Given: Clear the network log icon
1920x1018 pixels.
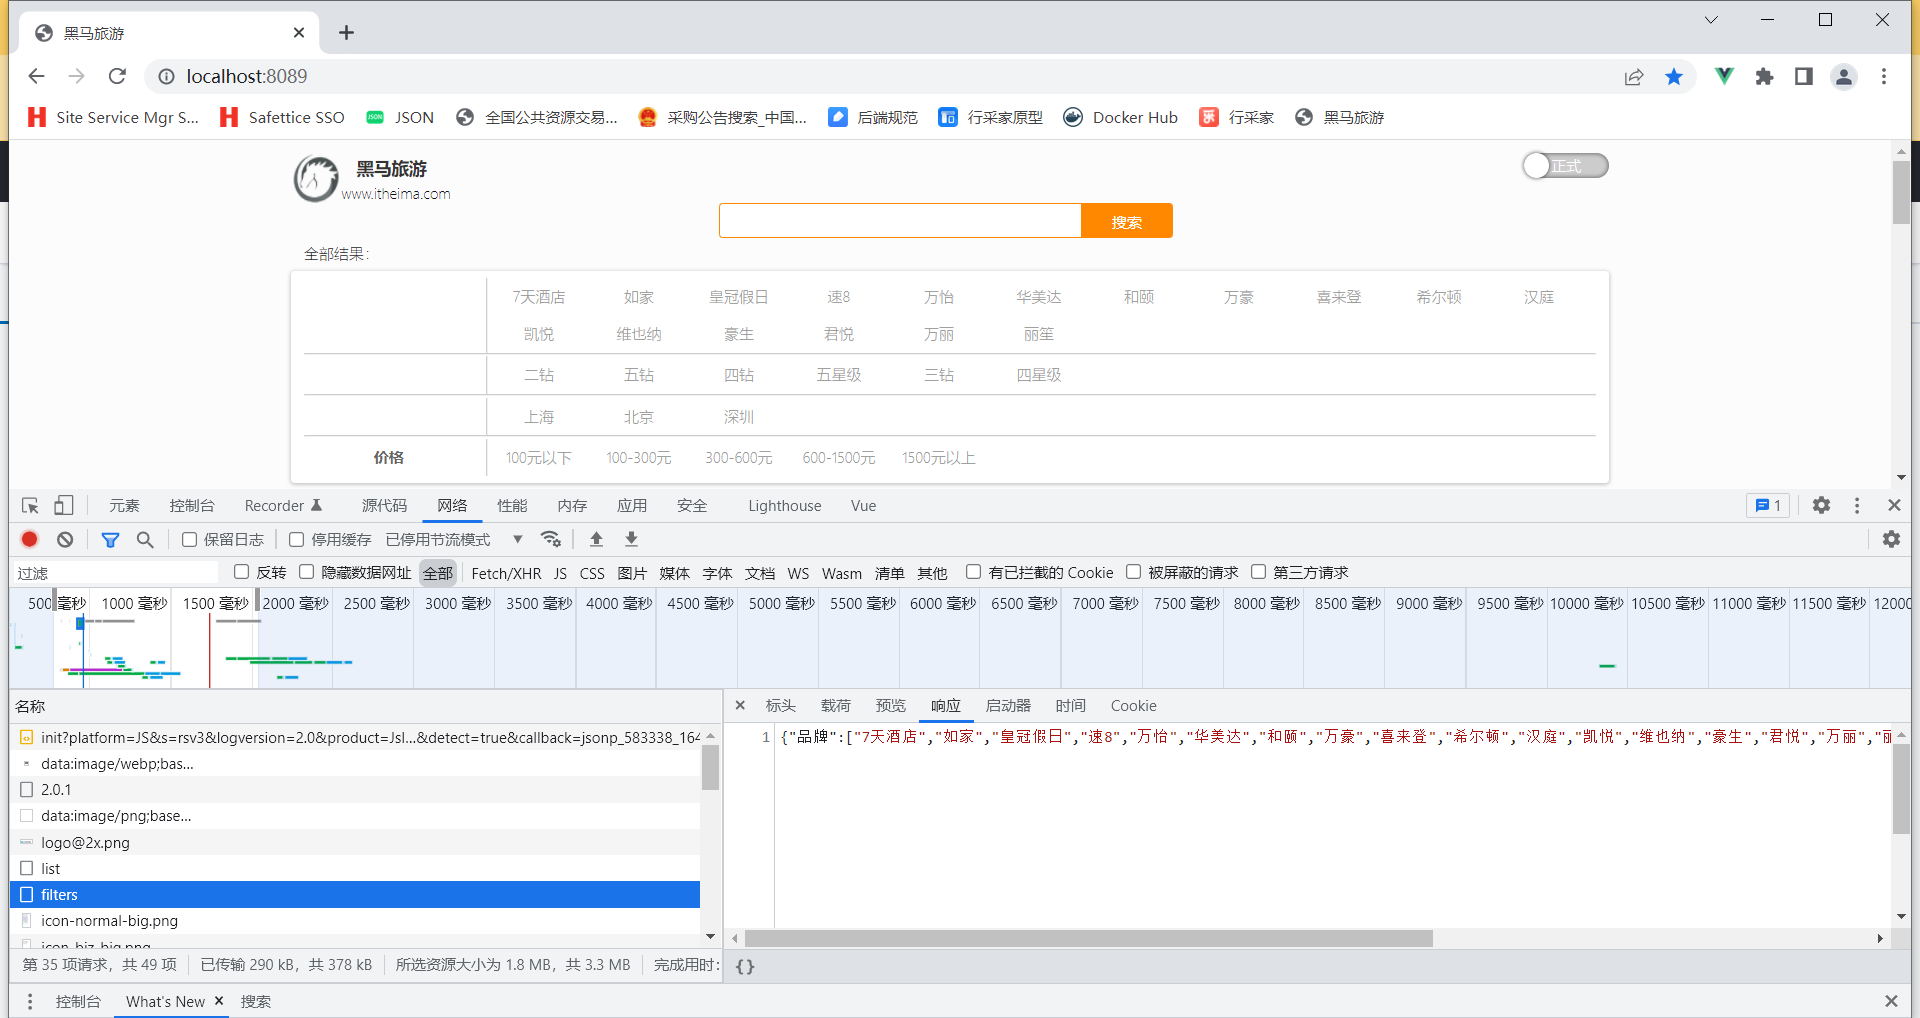Looking at the screenshot, I should 65,539.
